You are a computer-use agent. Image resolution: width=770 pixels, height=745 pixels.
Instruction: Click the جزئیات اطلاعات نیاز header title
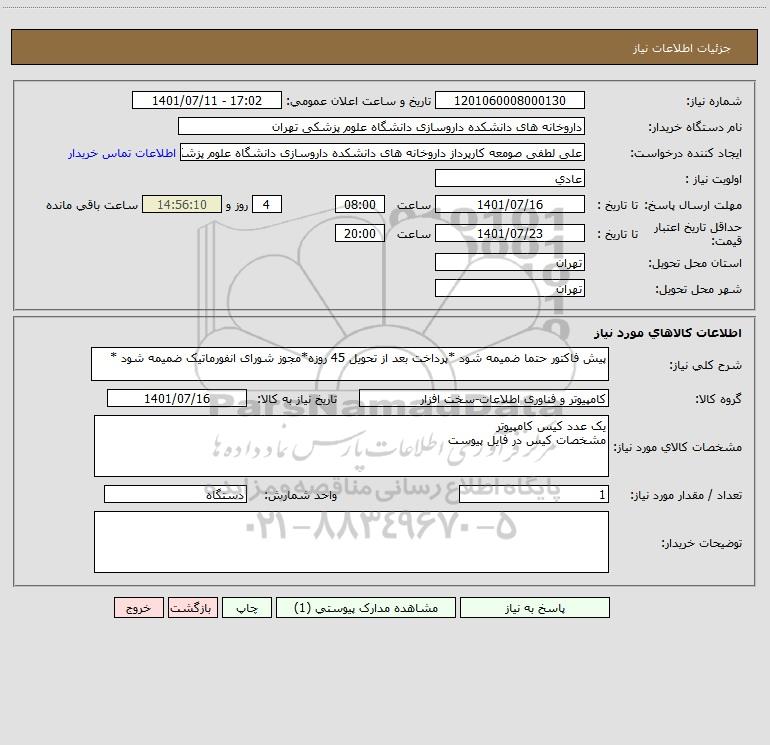point(682,48)
